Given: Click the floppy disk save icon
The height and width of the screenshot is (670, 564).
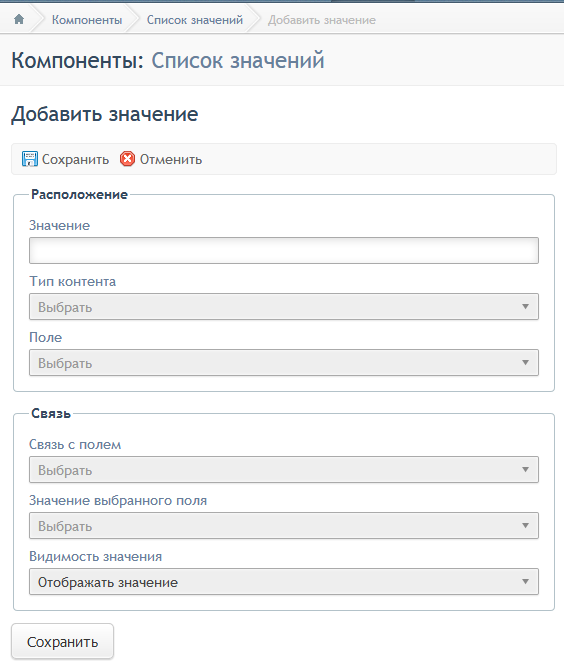Looking at the screenshot, I should click(29, 159).
